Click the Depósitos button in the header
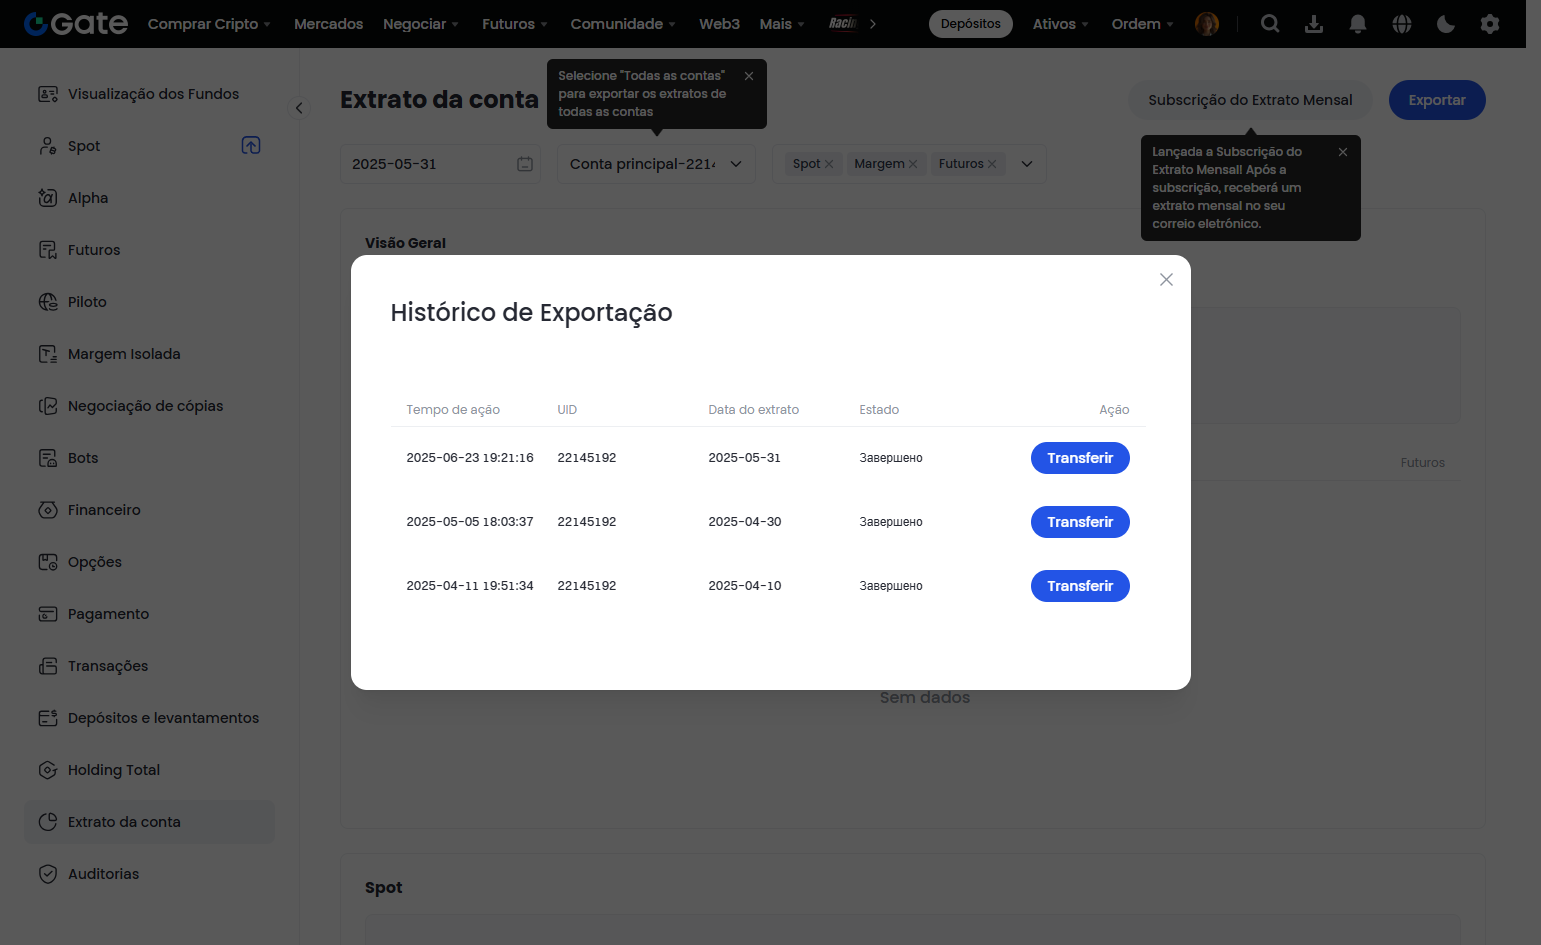The image size is (1541, 945). click(970, 24)
